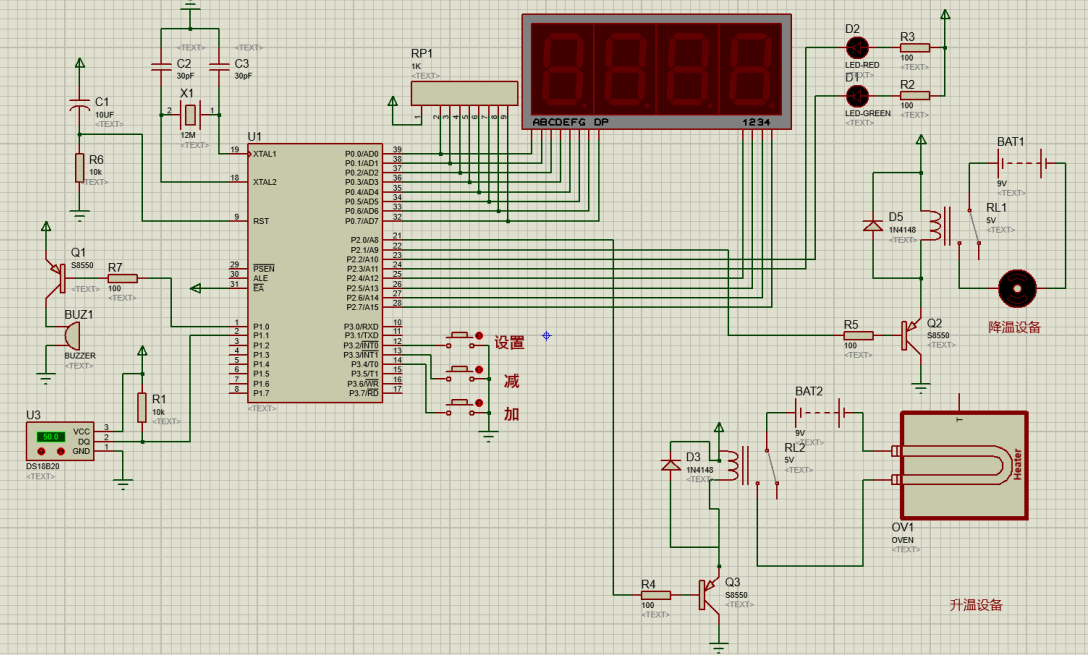Select the RP1 resistor pack
Viewport: 1090px width, 656px height.
464,93
